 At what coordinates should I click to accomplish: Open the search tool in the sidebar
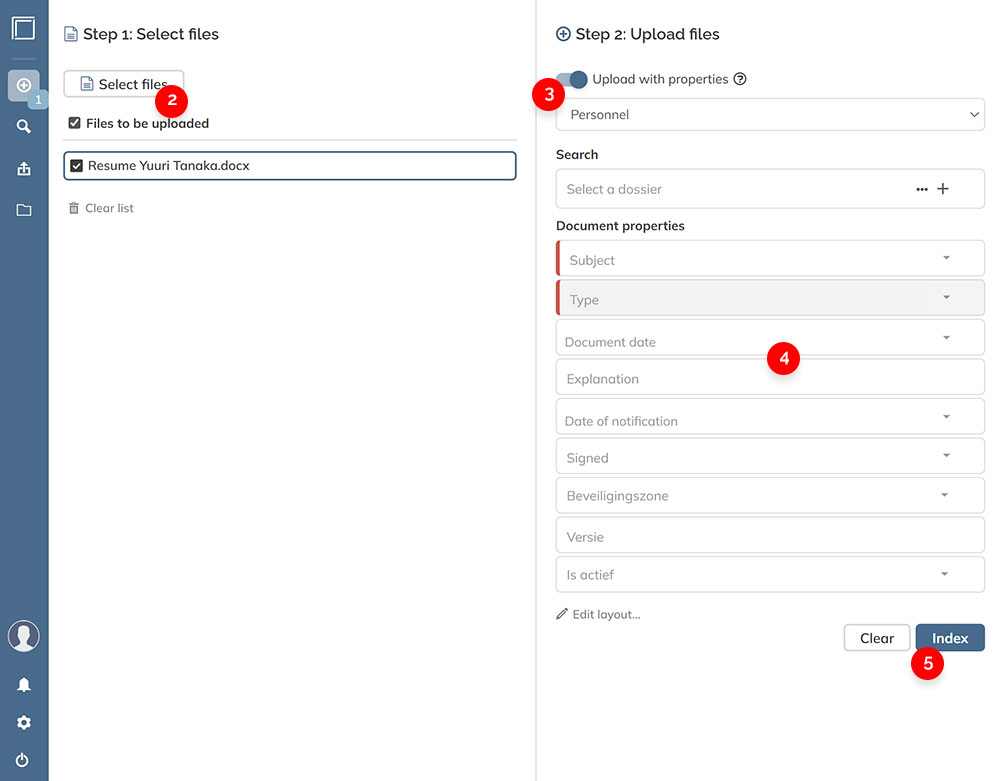(x=23, y=126)
